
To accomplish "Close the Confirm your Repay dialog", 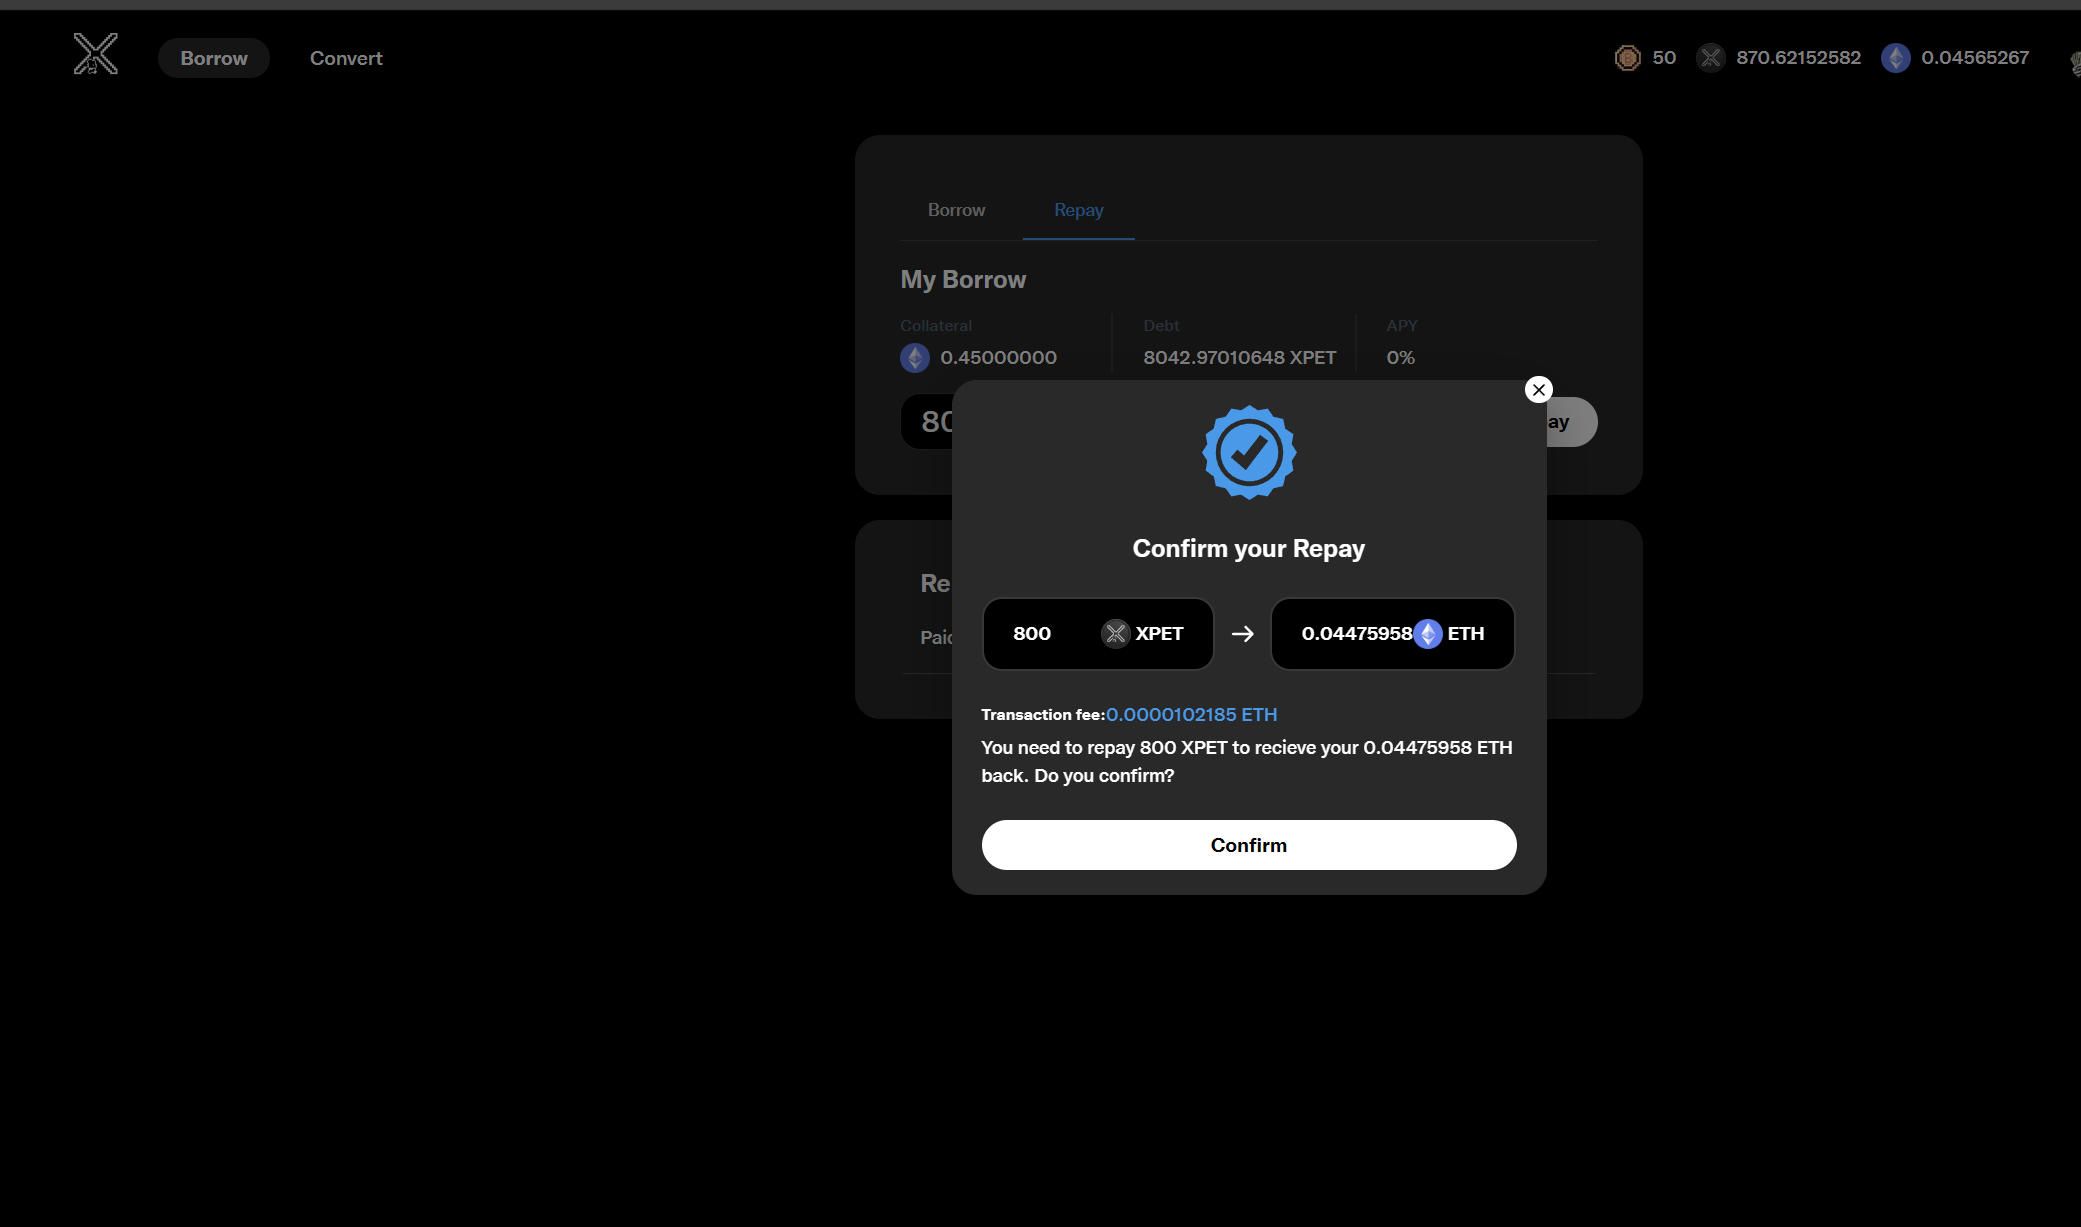I will pos(1538,390).
